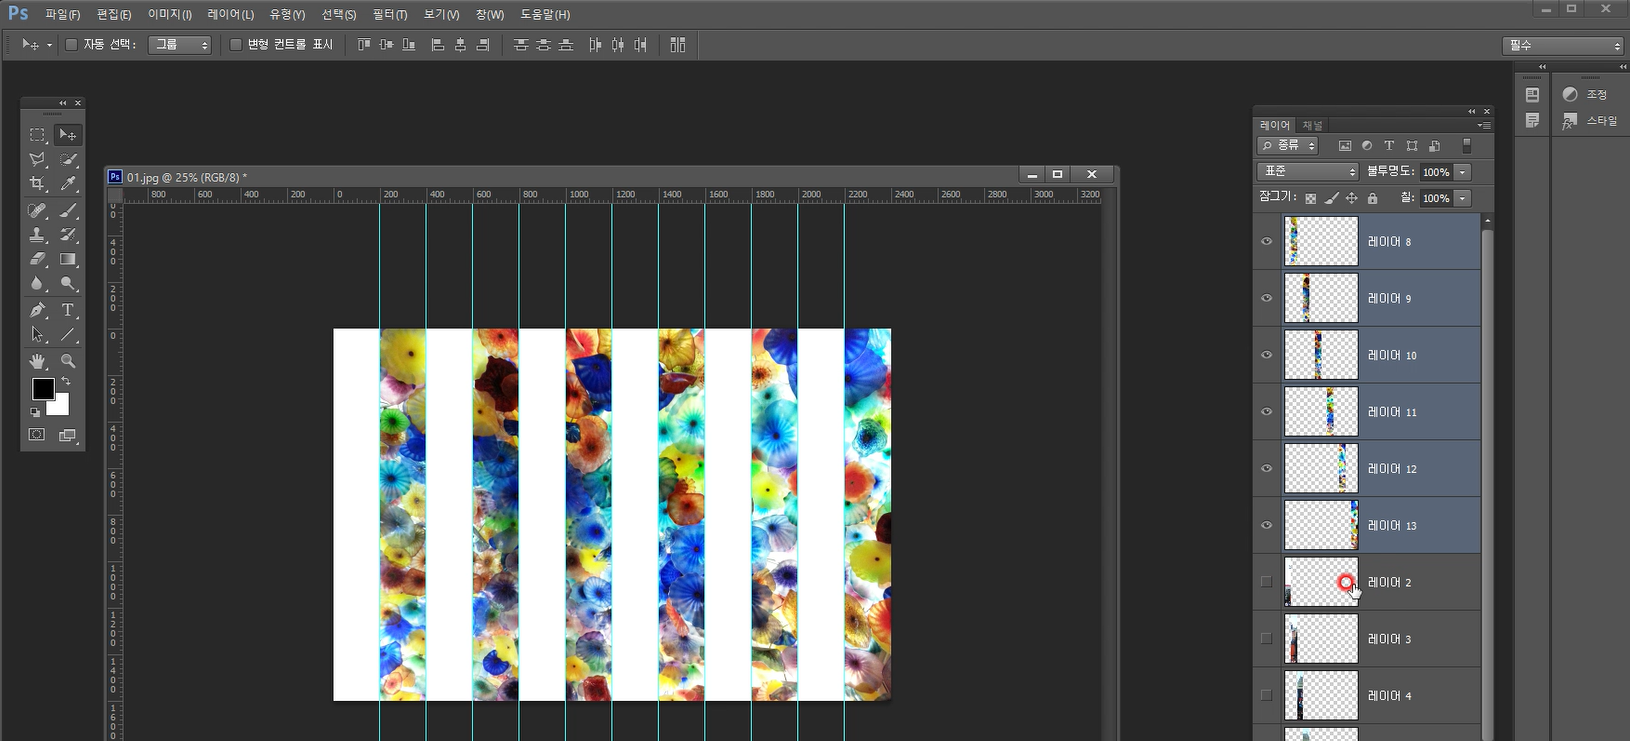Screen dimensions: 1630x741
Task: Hide 레이어 10 using eye icon
Action: tap(1267, 355)
